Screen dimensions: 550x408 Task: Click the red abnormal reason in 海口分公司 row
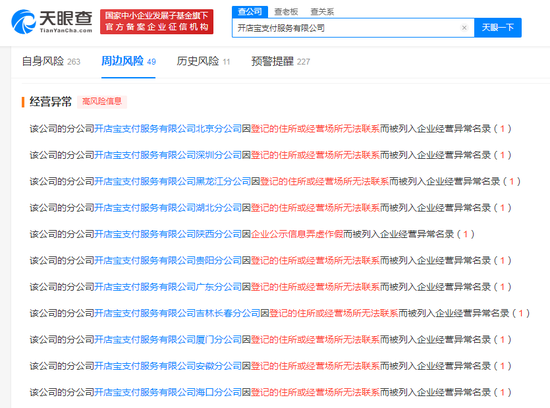[x=315, y=392]
